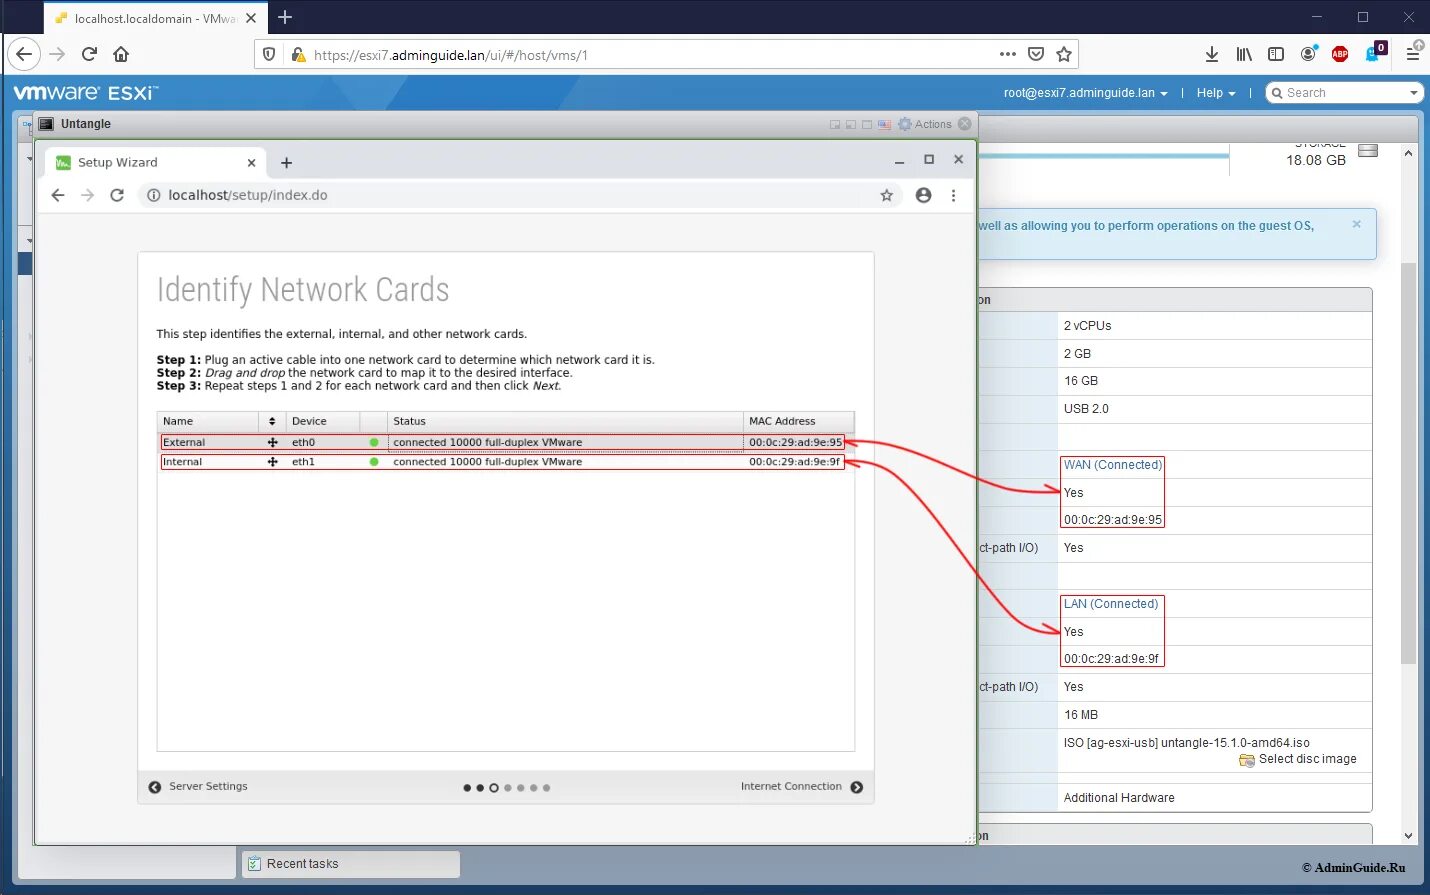Select the Setup Wizard tab
Screen dimensions: 1430x895
point(155,162)
